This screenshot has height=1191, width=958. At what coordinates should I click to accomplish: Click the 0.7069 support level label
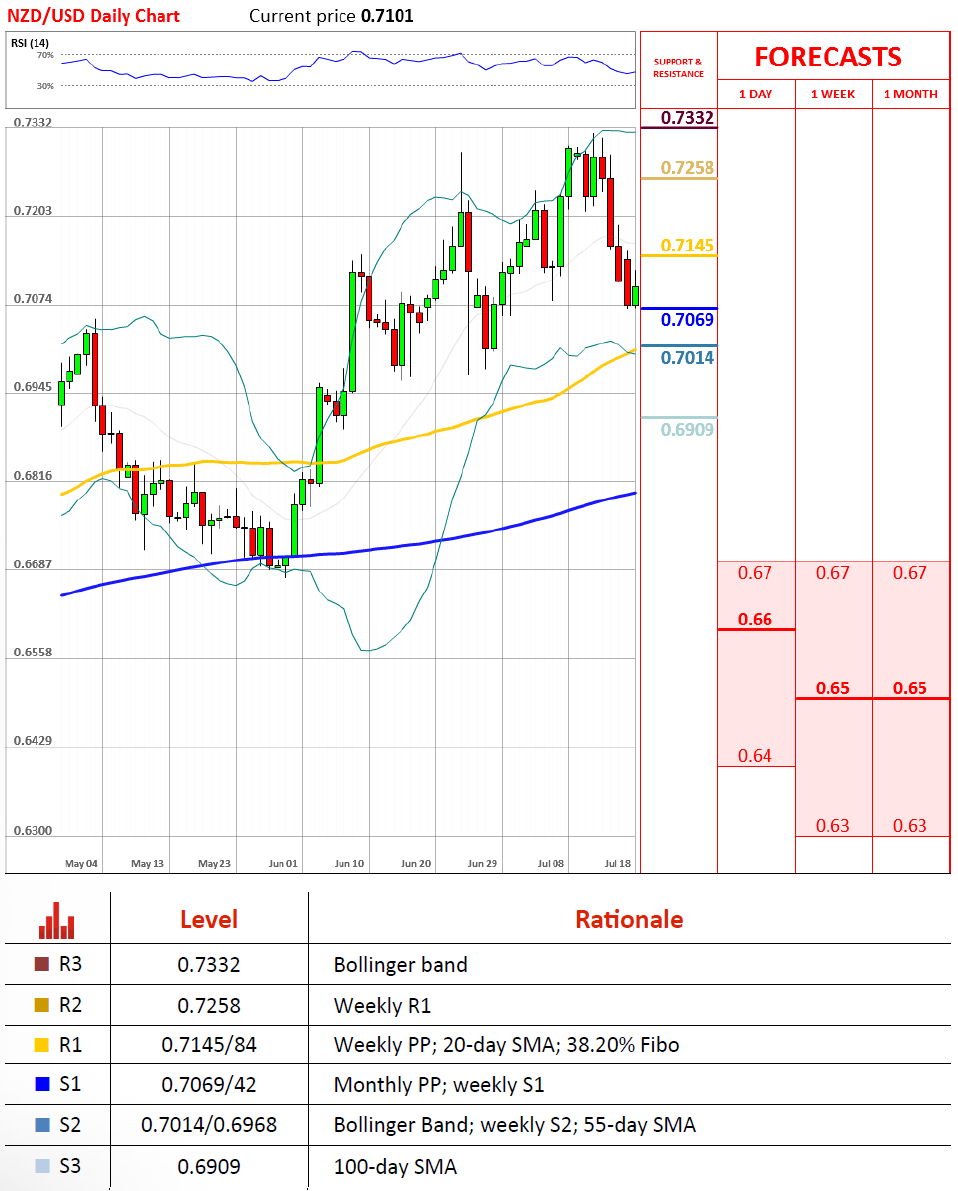pos(687,319)
